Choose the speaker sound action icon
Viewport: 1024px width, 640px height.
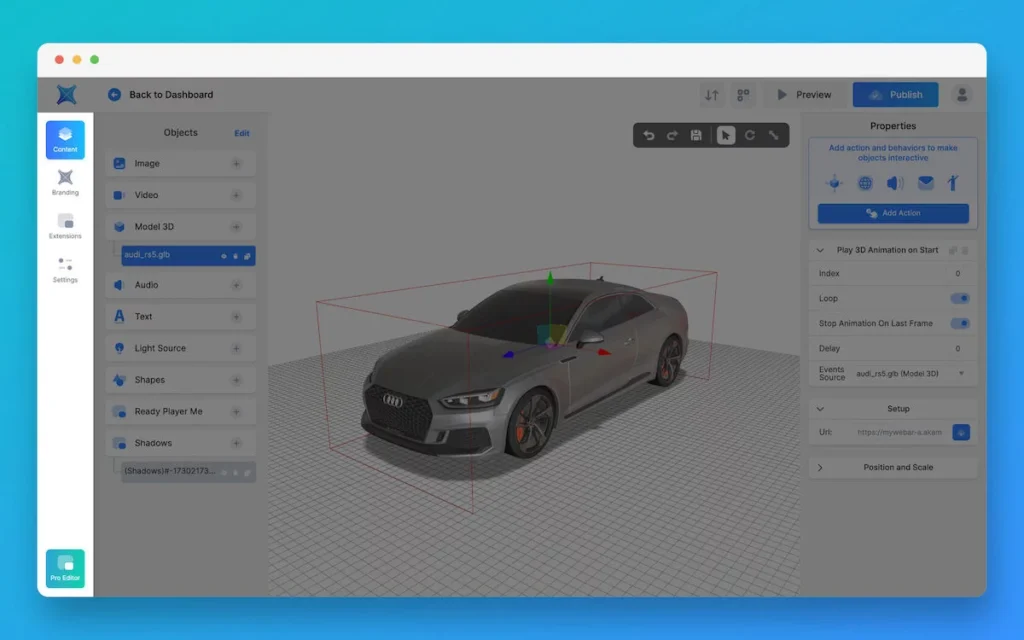tap(895, 183)
